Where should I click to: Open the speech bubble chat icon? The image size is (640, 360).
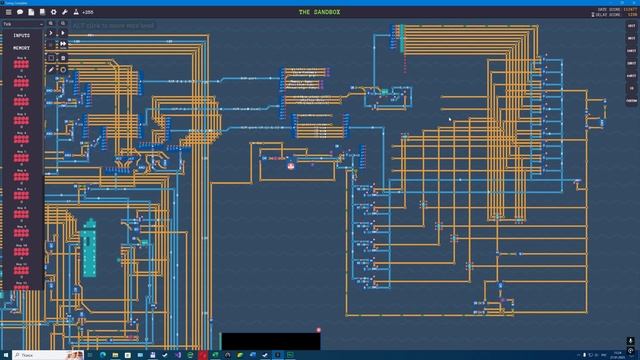point(20,12)
